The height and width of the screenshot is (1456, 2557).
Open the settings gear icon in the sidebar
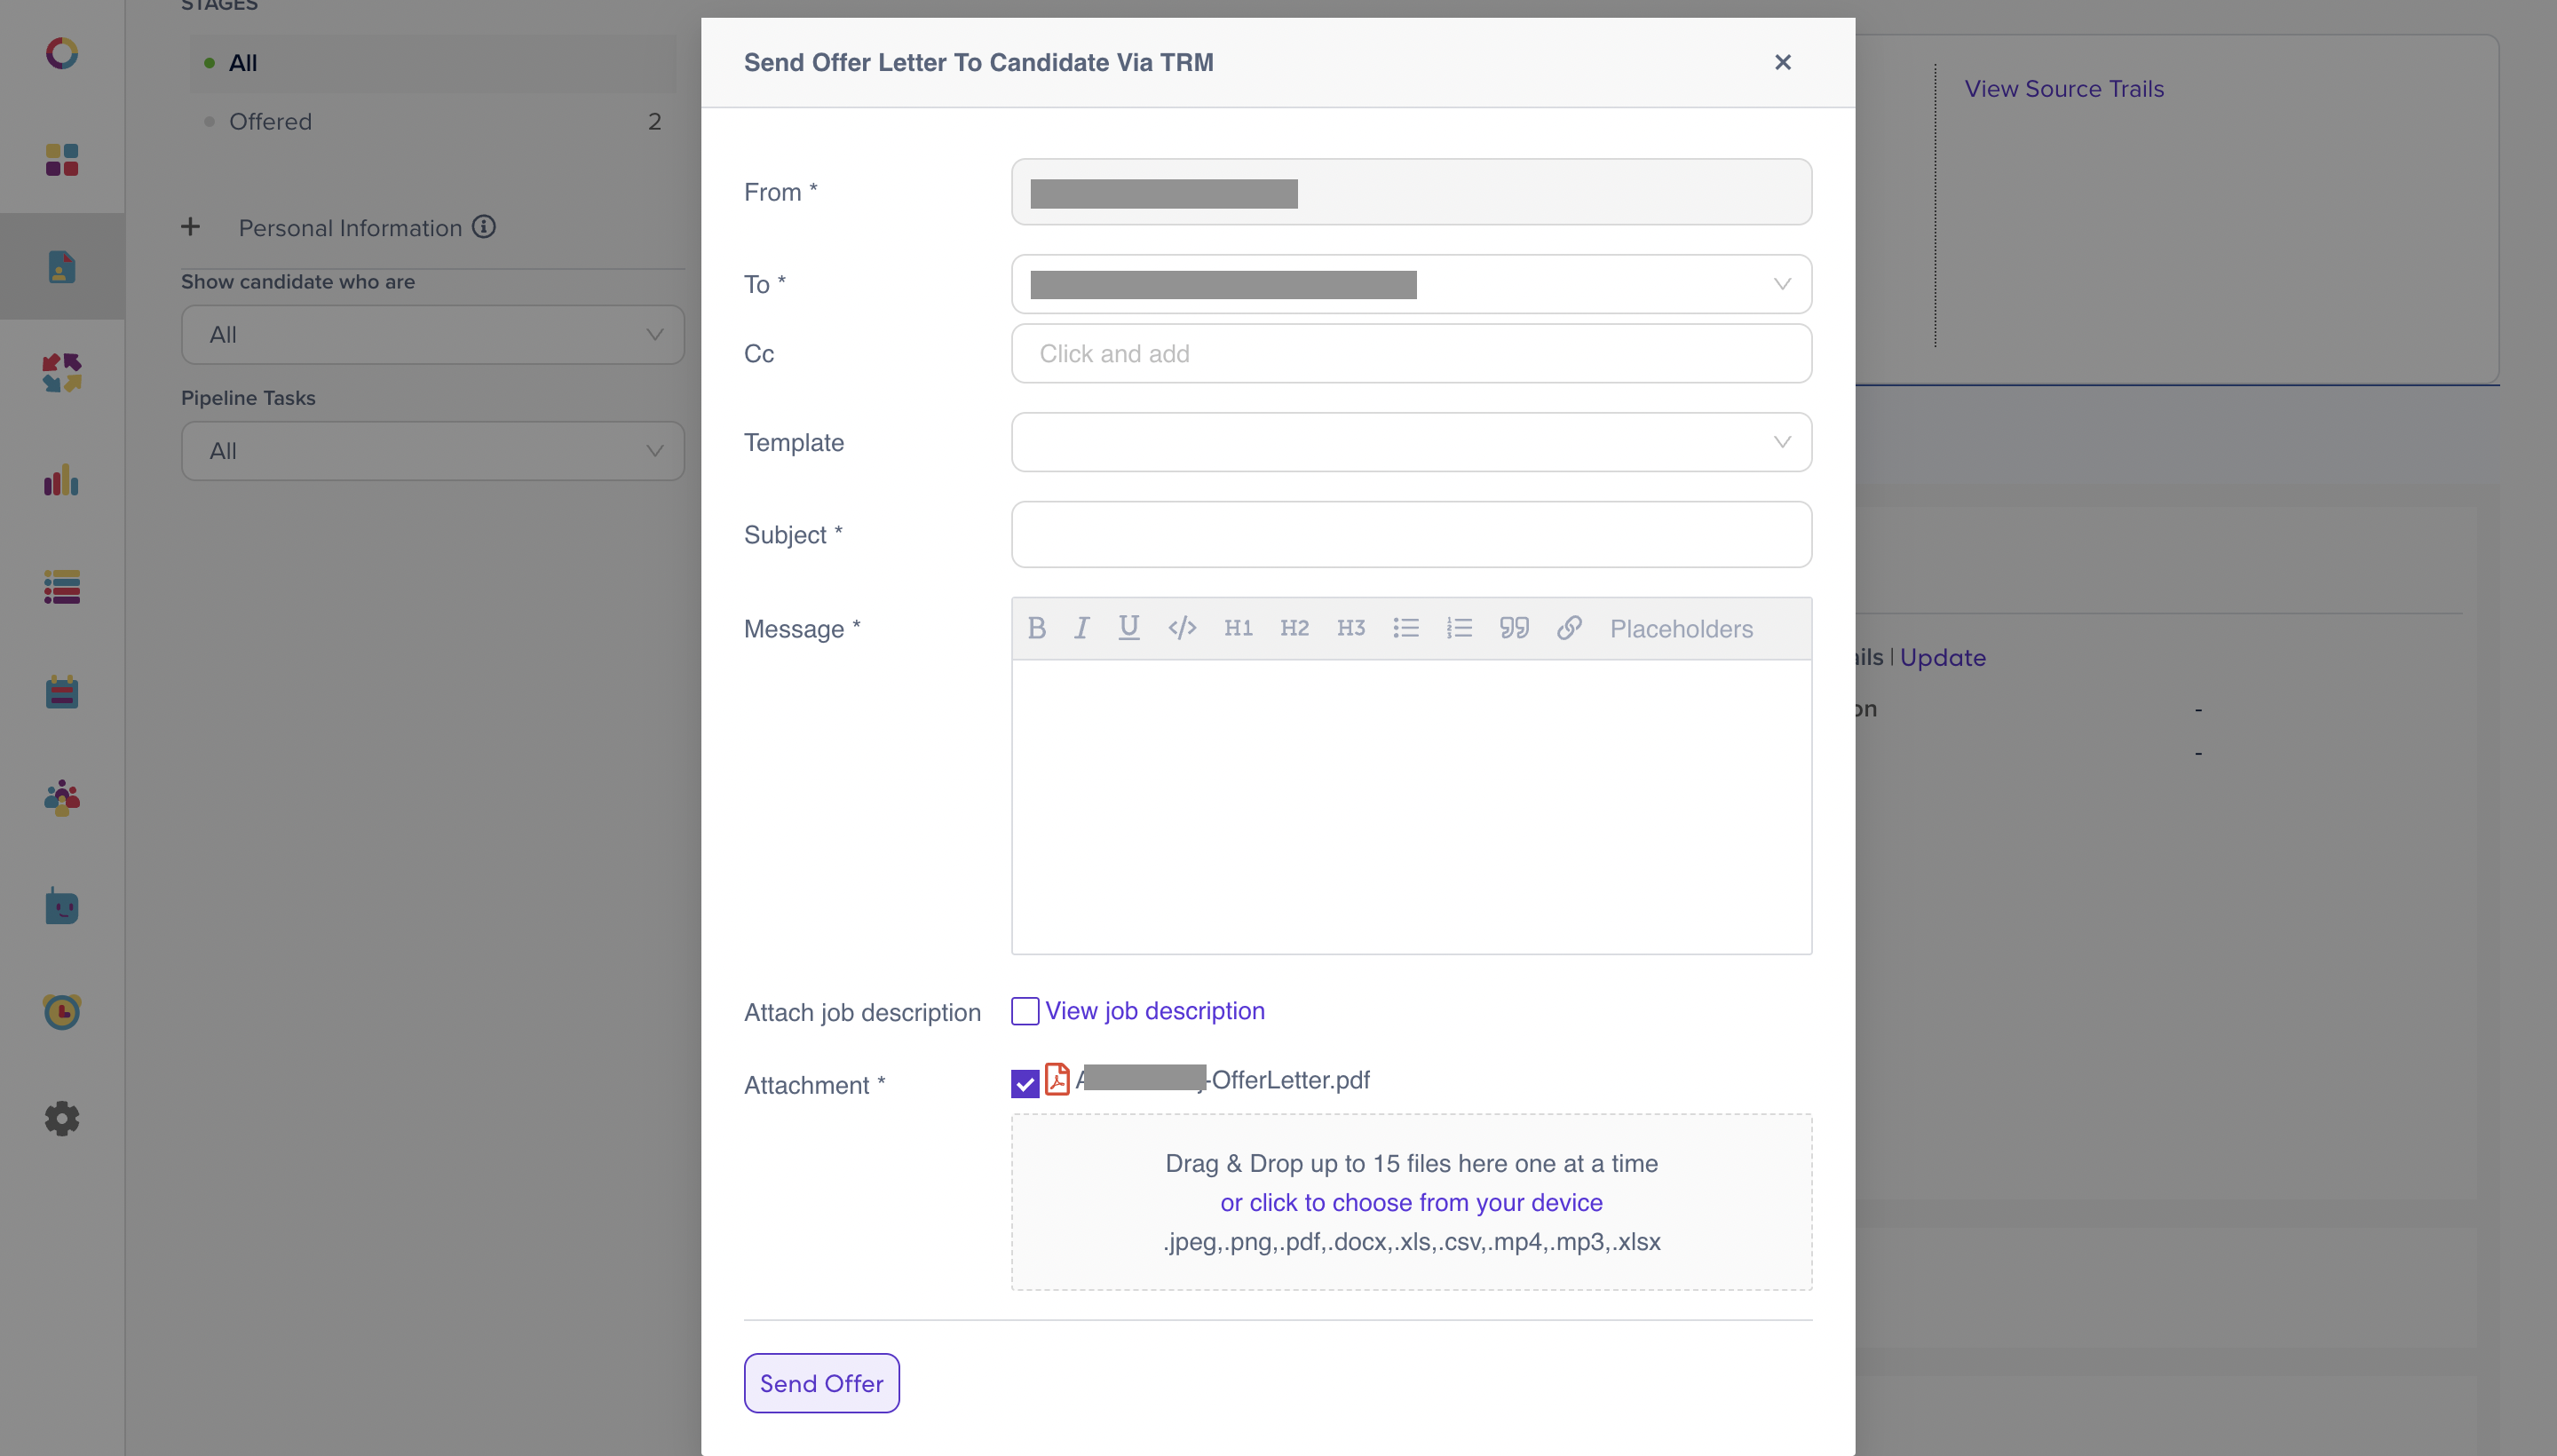coord(62,1119)
